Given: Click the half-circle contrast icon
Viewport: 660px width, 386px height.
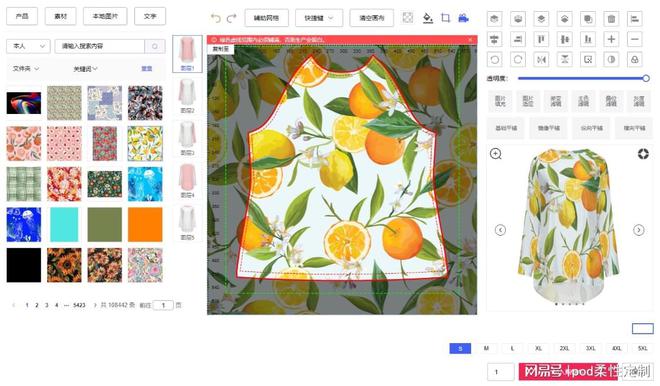Looking at the screenshot, I should 611,59.
